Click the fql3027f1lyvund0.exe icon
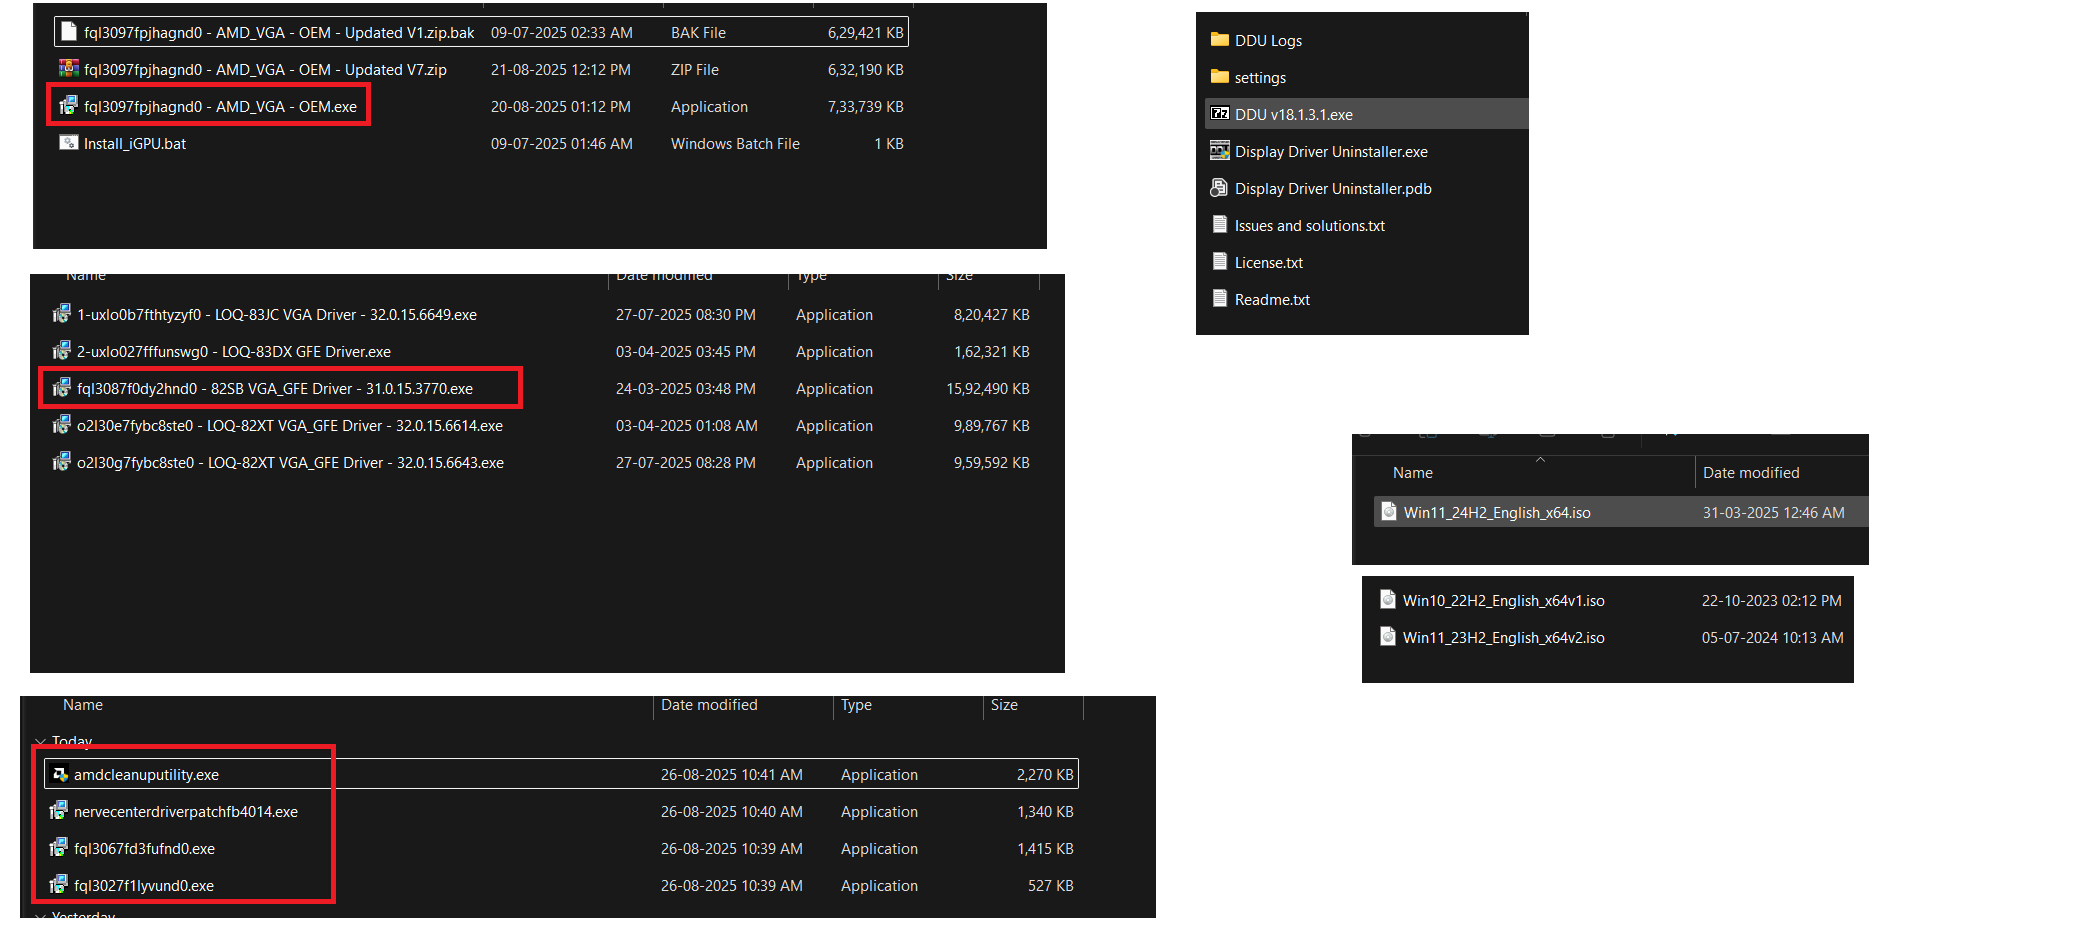 (x=59, y=885)
